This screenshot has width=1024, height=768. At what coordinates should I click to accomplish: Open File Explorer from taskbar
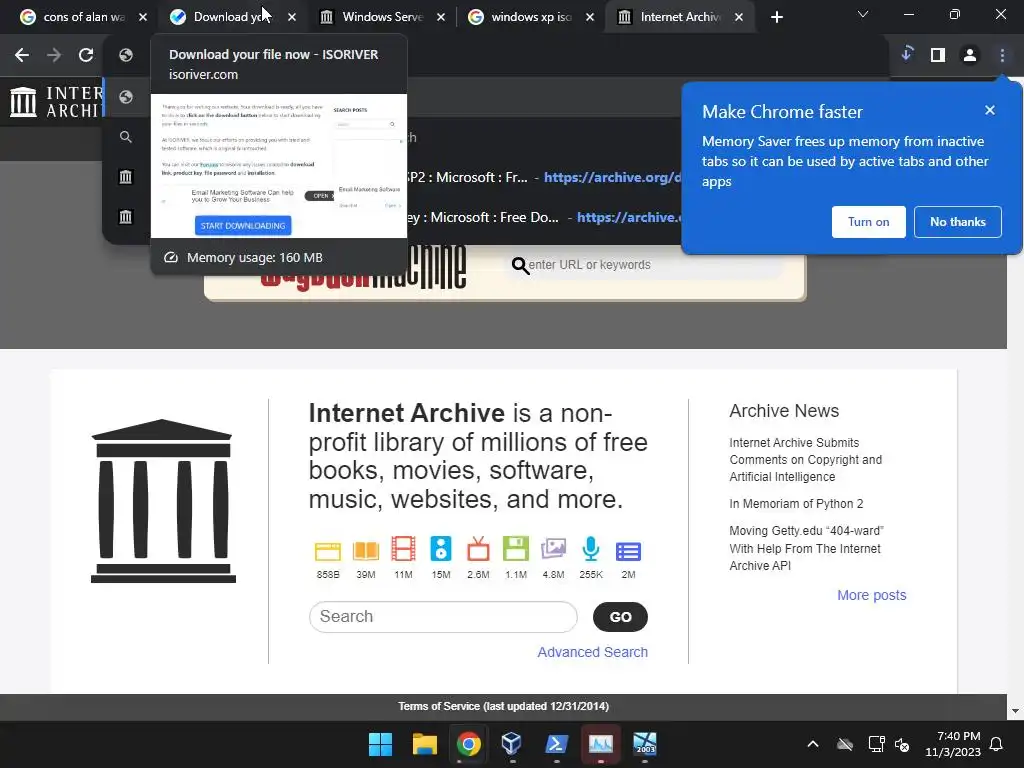coord(424,744)
